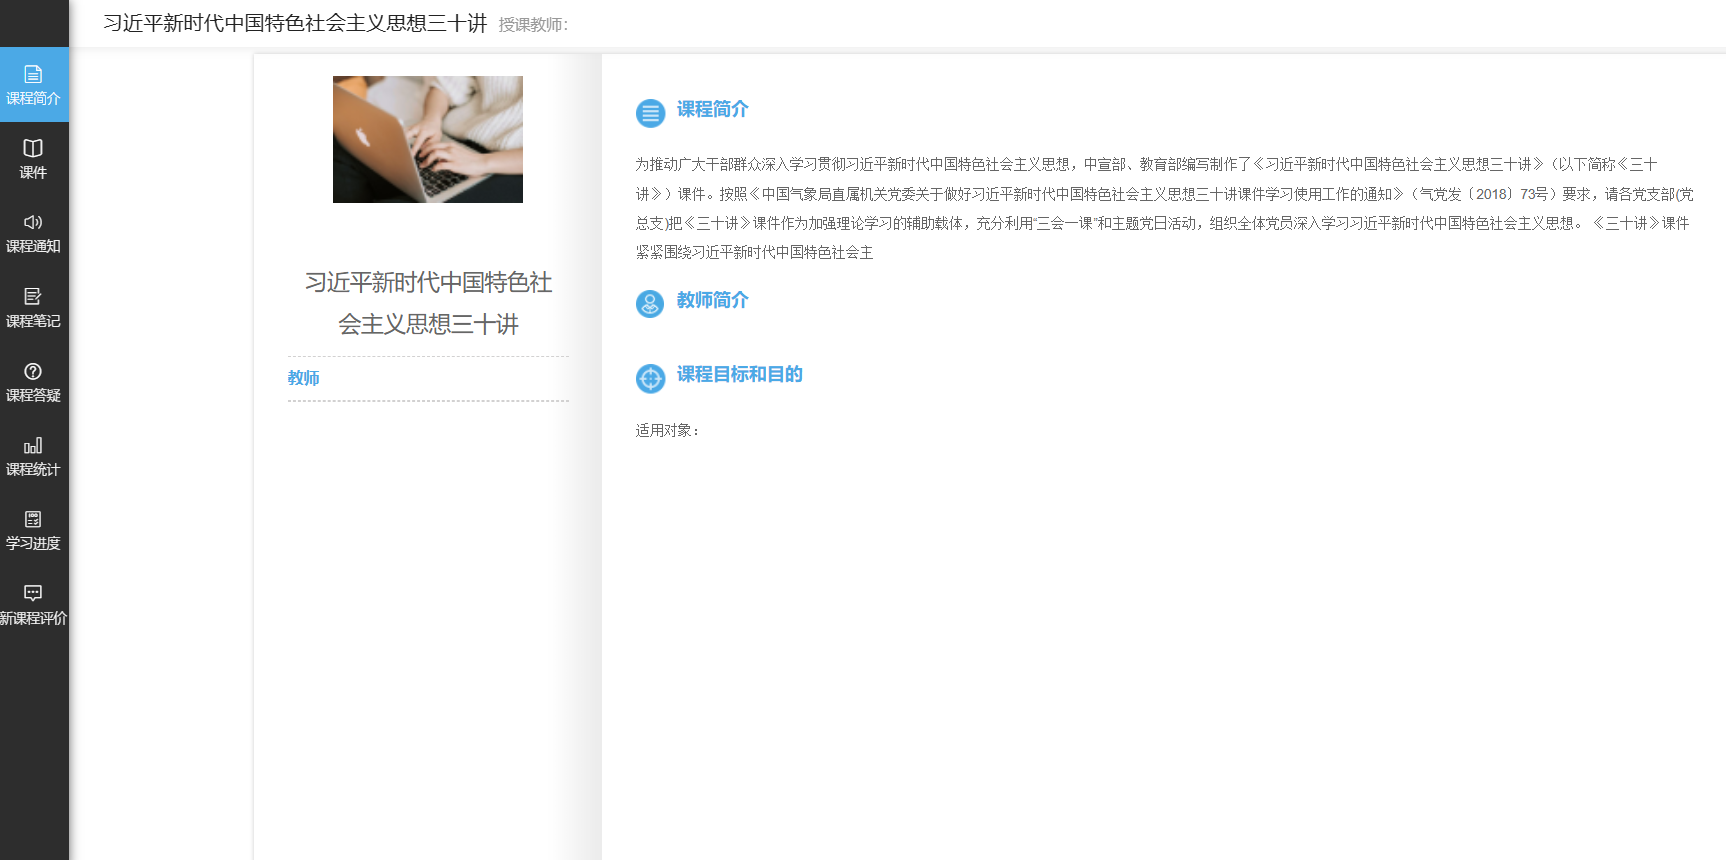
Task: Select the 课程答疑 question mark icon
Action: coord(33,371)
